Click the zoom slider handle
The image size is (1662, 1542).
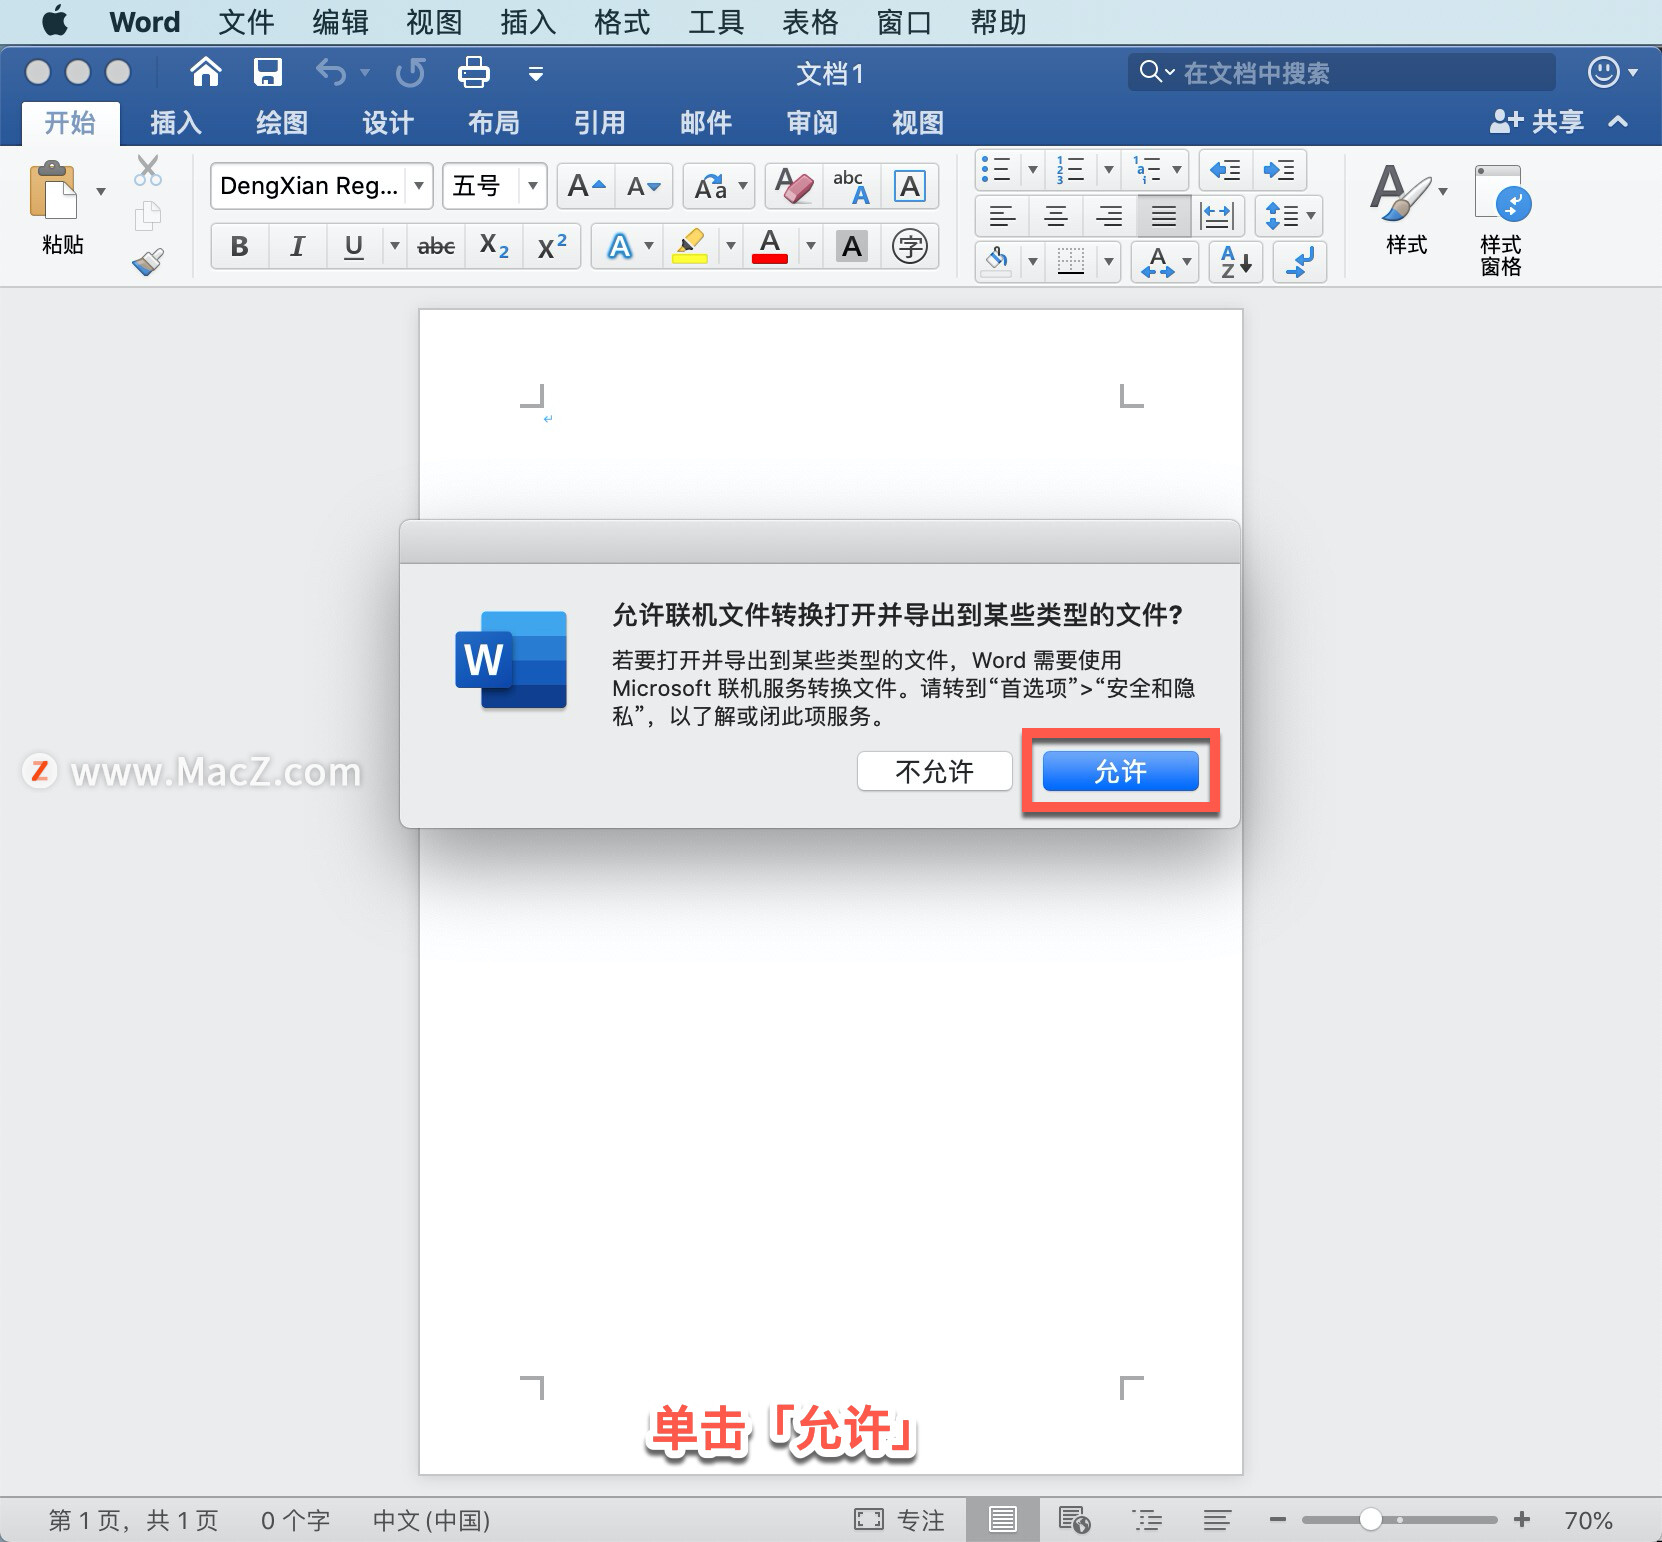[1370, 1520]
